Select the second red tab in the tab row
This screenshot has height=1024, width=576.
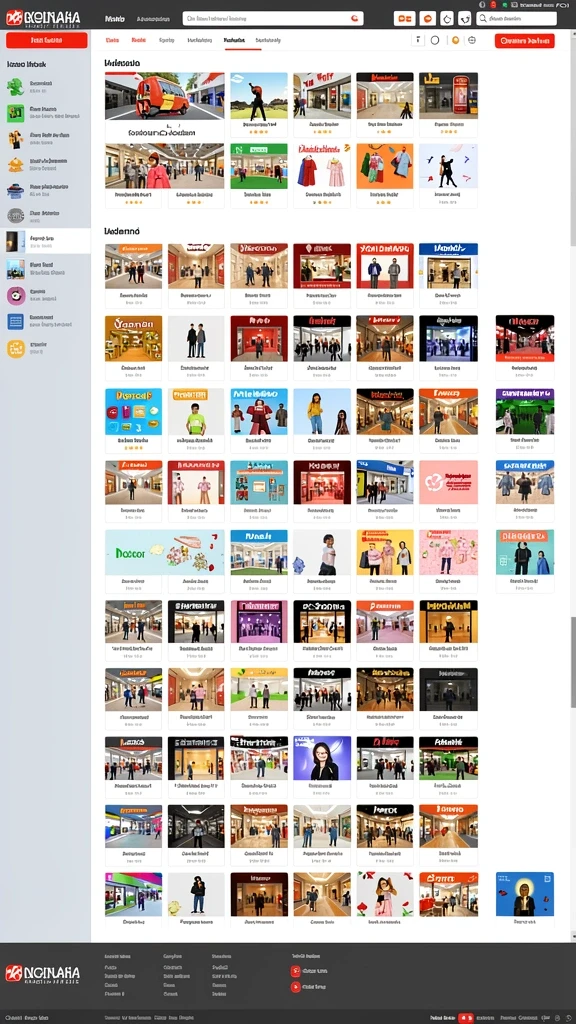pos(138,40)
